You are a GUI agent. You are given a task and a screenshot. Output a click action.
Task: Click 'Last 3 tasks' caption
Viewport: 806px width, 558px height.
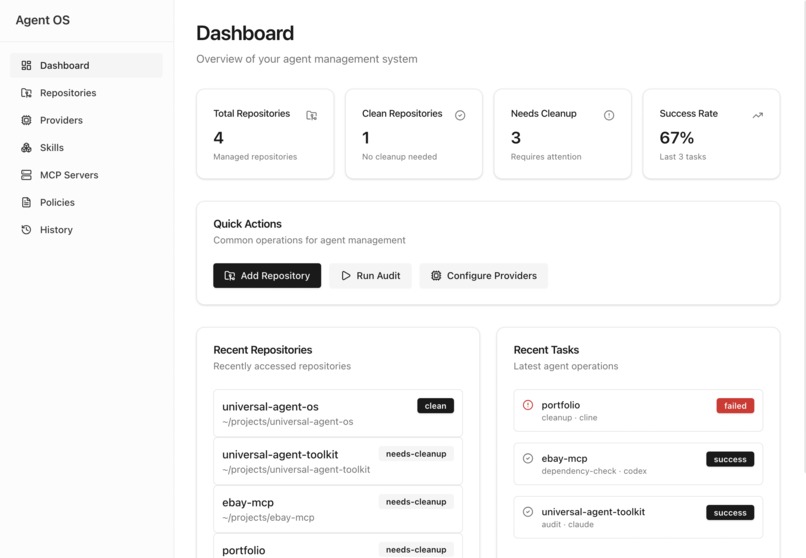(683, 157)
